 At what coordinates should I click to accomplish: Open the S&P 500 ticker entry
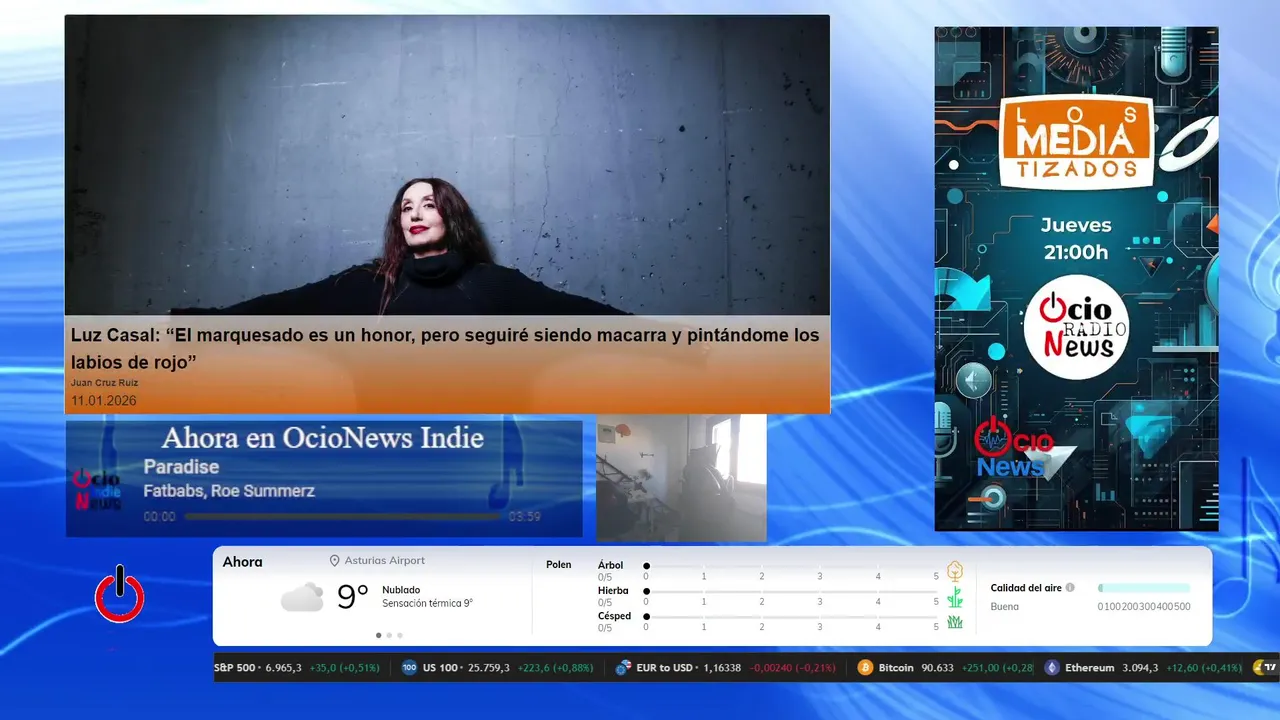(297, 668)
